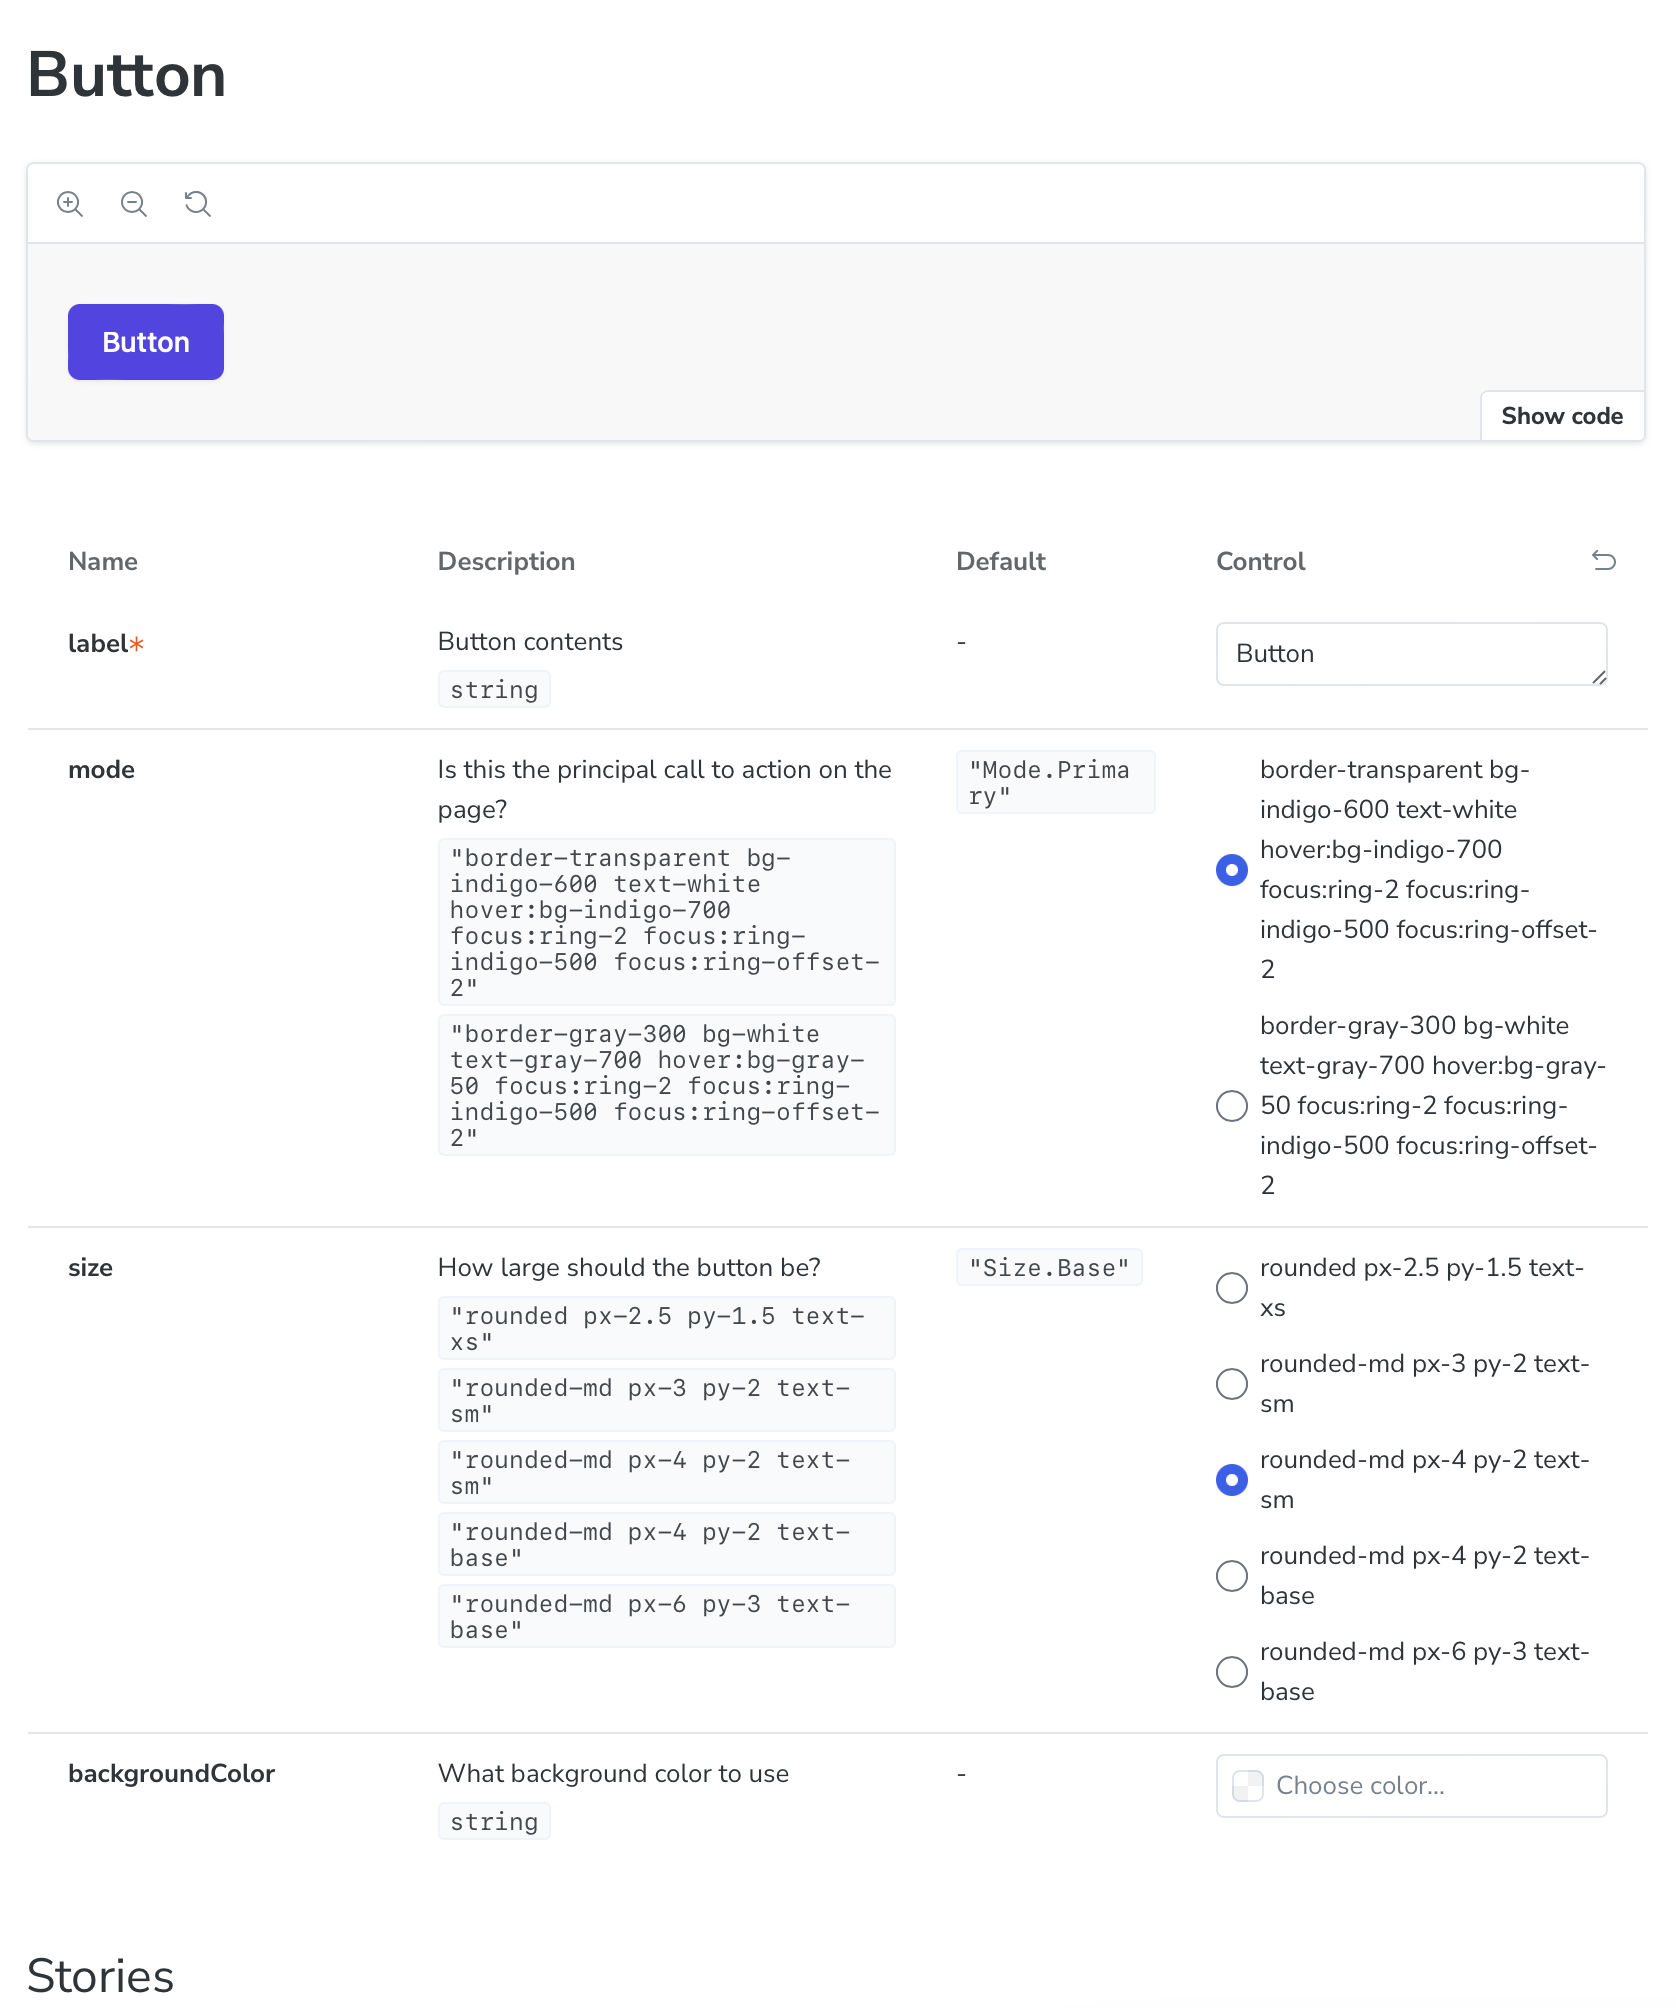Click the zoom out magnifier icon
Screen dimensions: 1676x2008
134,204
